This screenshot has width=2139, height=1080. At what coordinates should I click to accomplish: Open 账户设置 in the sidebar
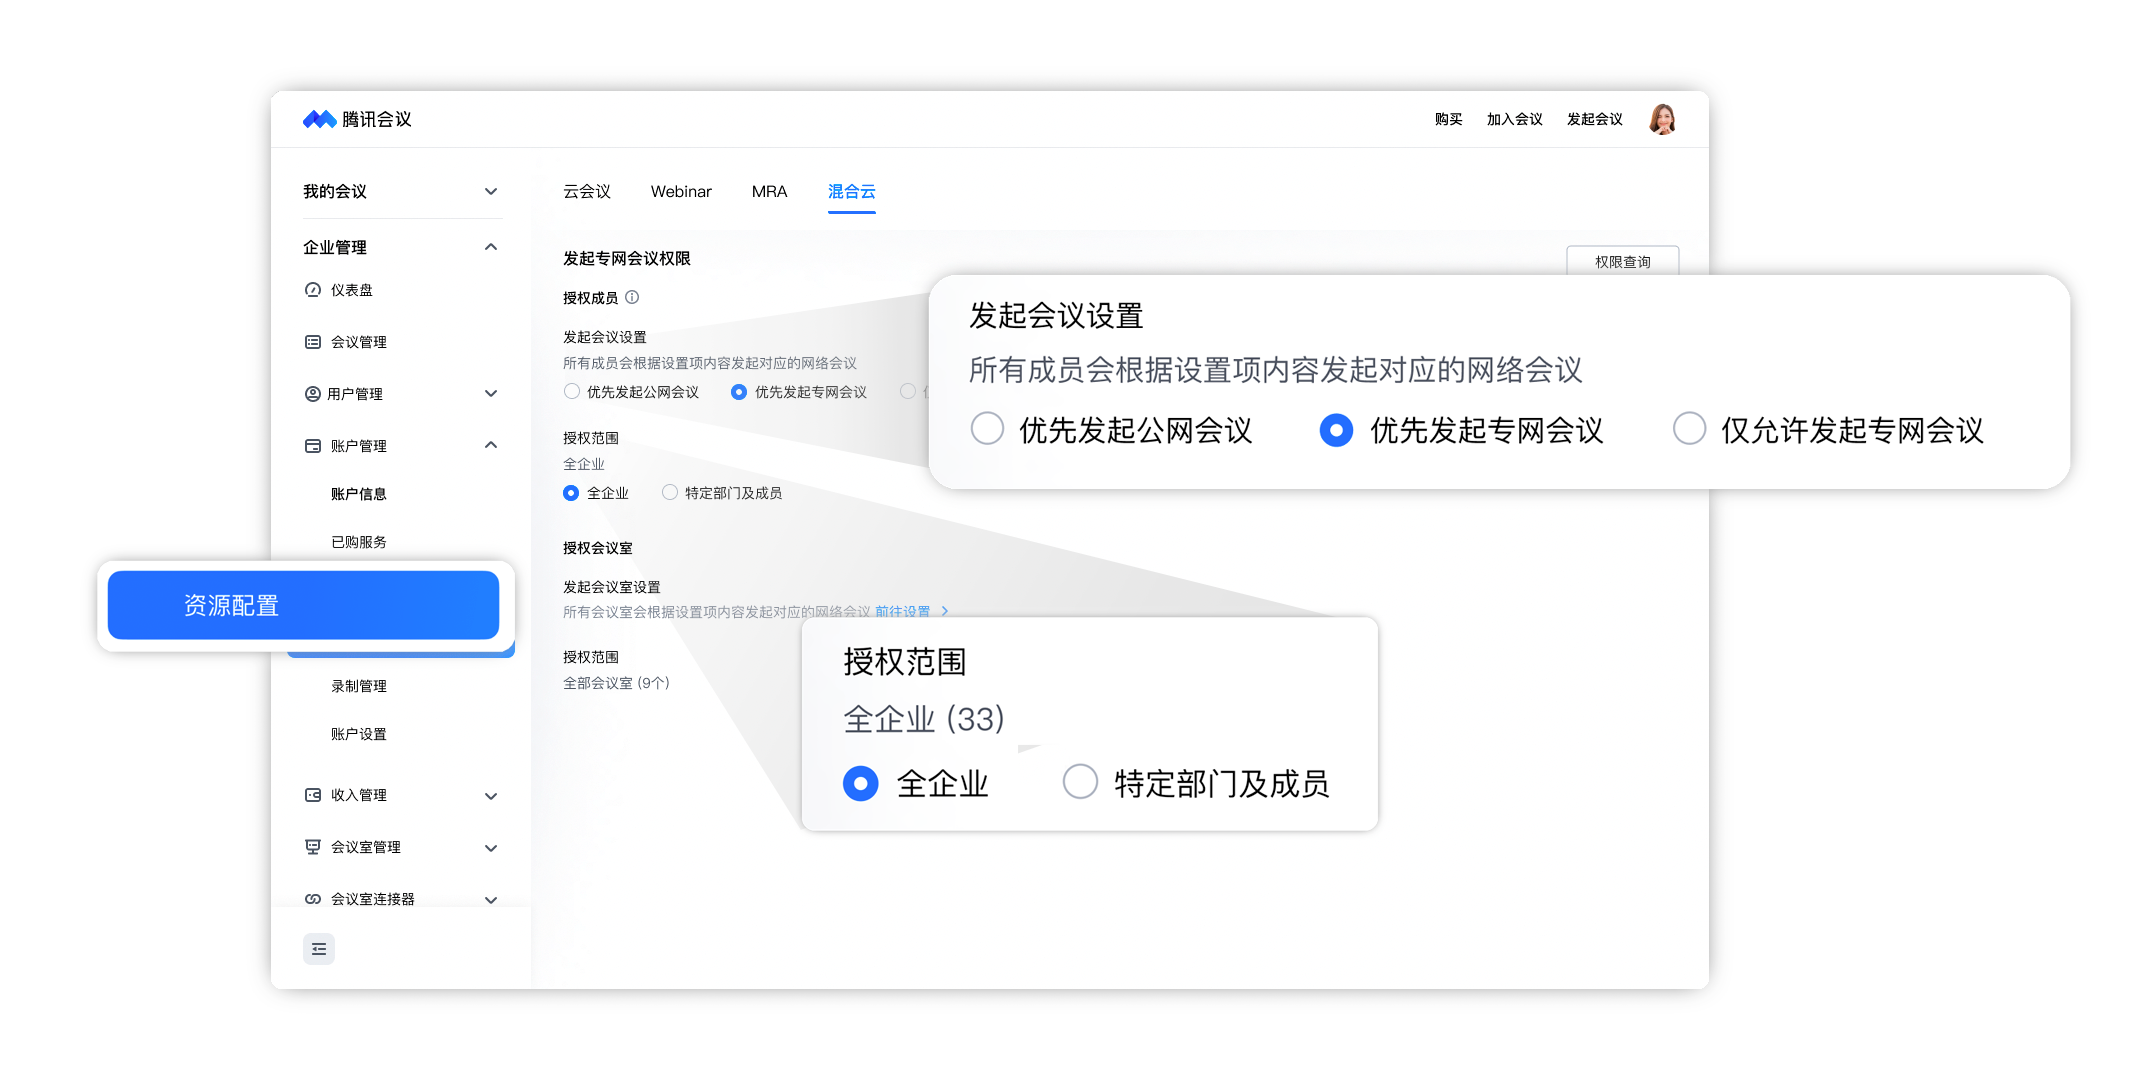[359, 734]
